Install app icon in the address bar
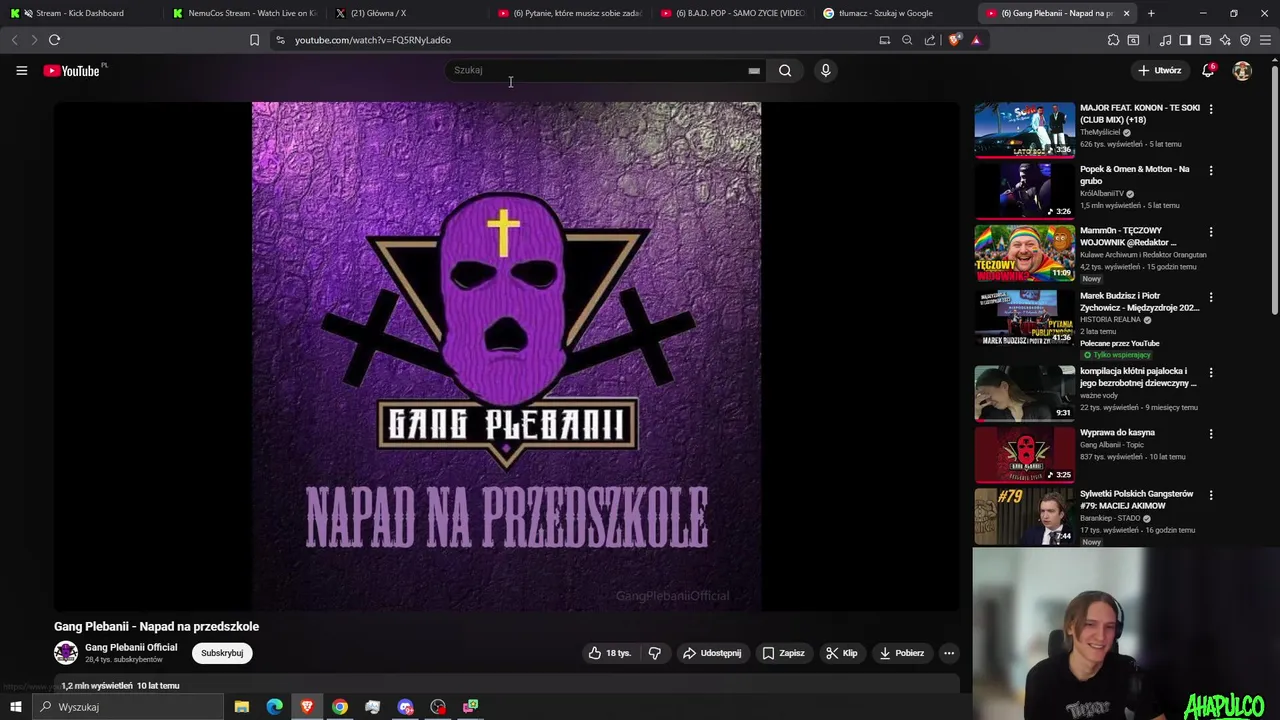This screenshot has height=720, width=1280. pos(884,40)
